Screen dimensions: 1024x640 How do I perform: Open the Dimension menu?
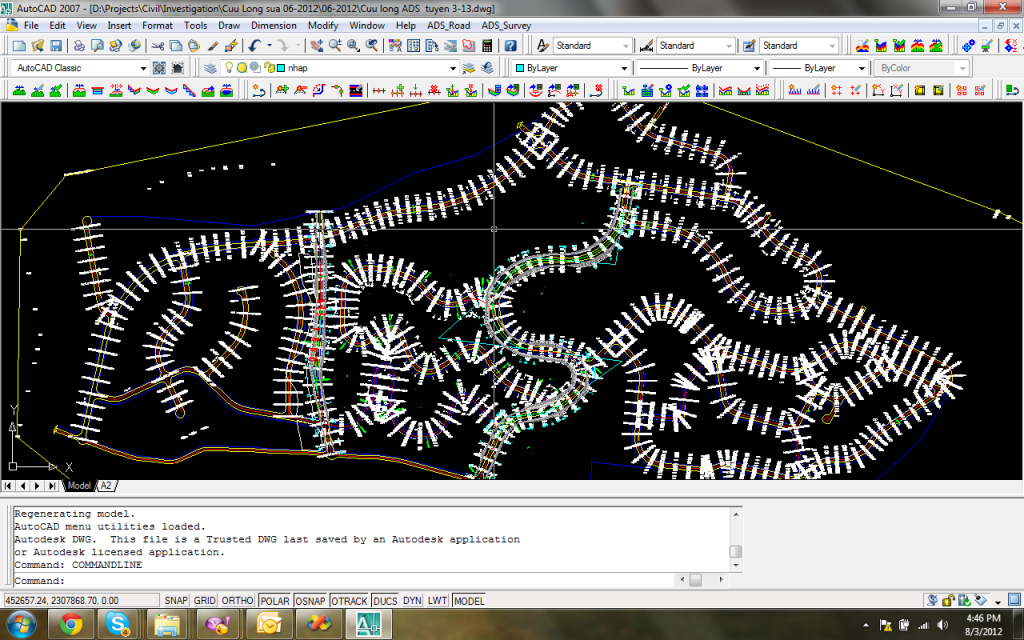274,25
